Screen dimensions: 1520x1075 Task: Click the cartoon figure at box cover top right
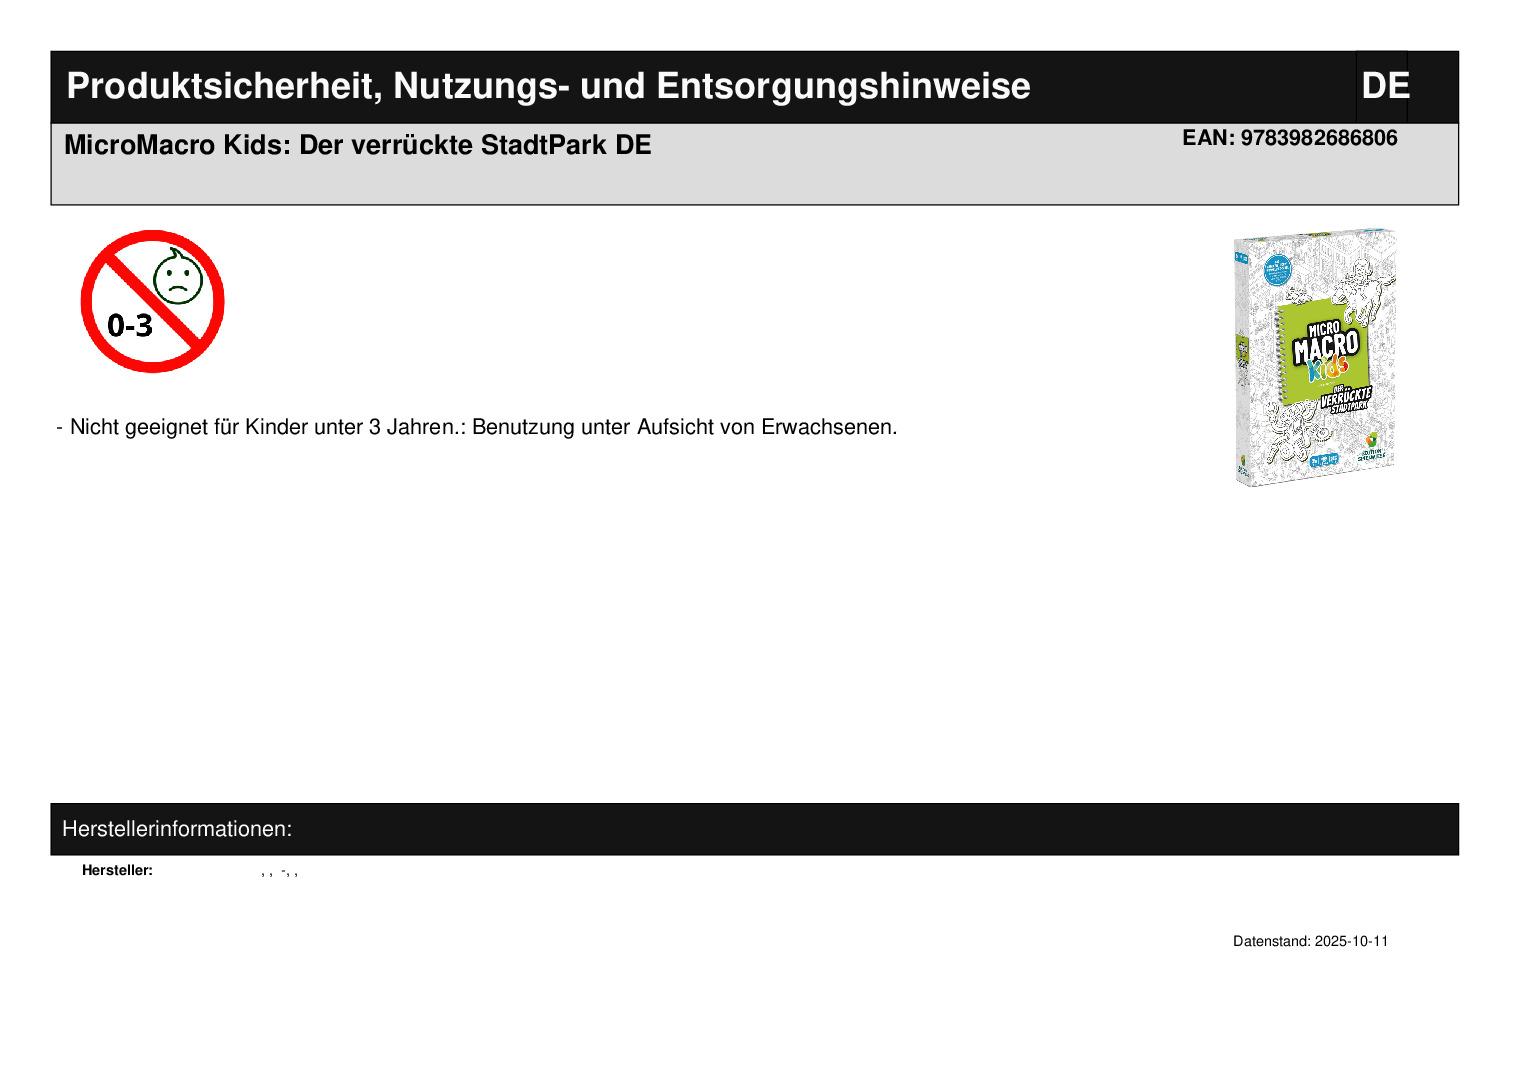point(1364,288)
